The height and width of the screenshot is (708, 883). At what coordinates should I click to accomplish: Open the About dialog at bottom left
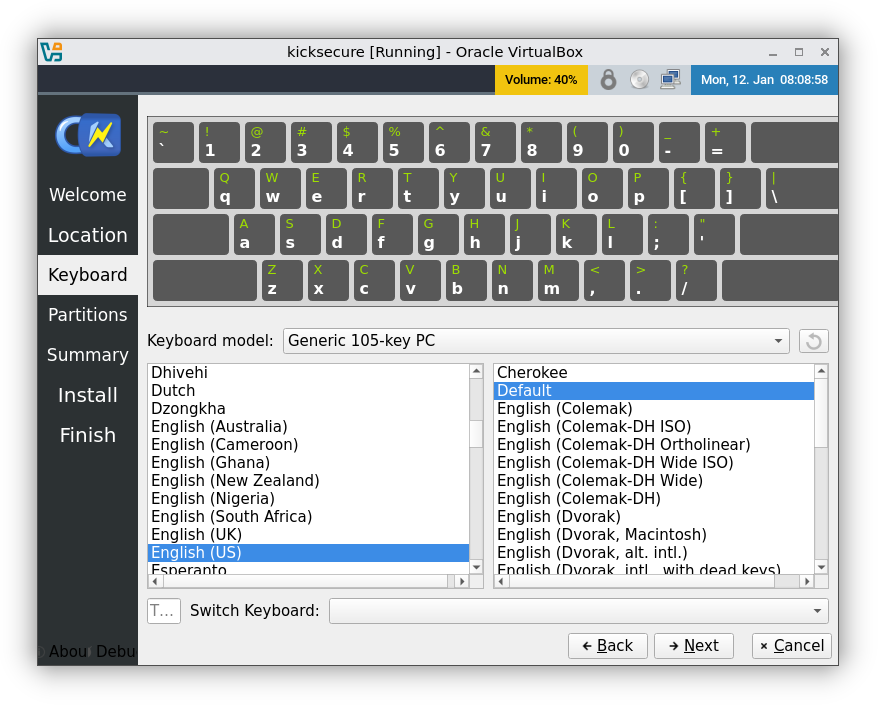click(x=67, y=651)
